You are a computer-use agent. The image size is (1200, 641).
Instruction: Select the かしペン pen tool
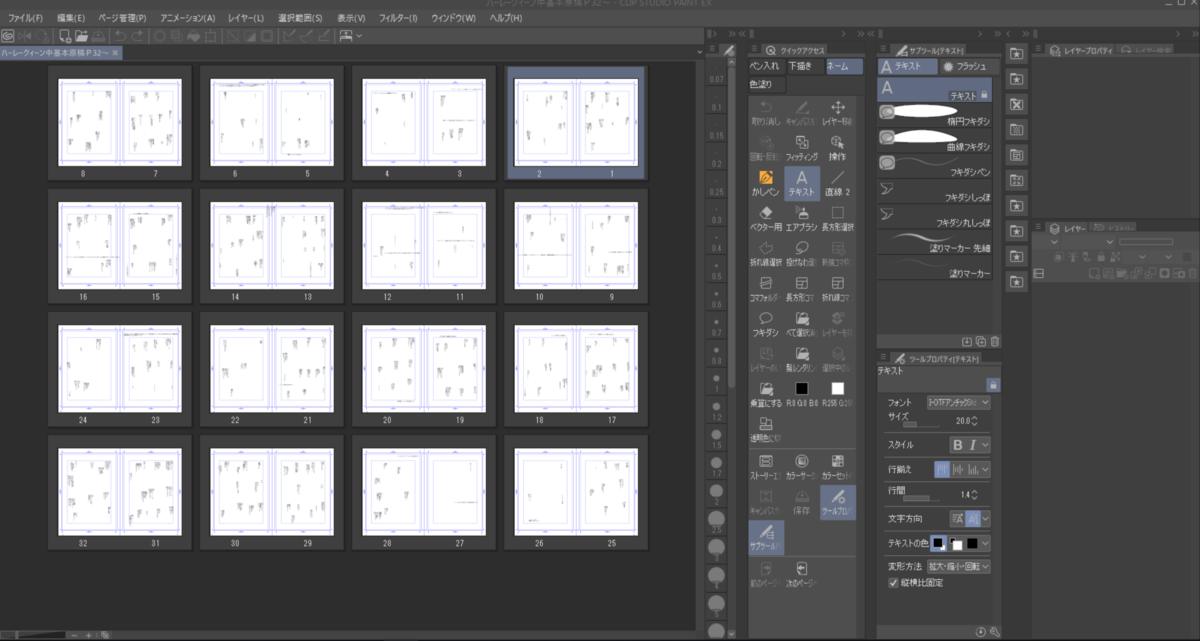coord(766,183)
